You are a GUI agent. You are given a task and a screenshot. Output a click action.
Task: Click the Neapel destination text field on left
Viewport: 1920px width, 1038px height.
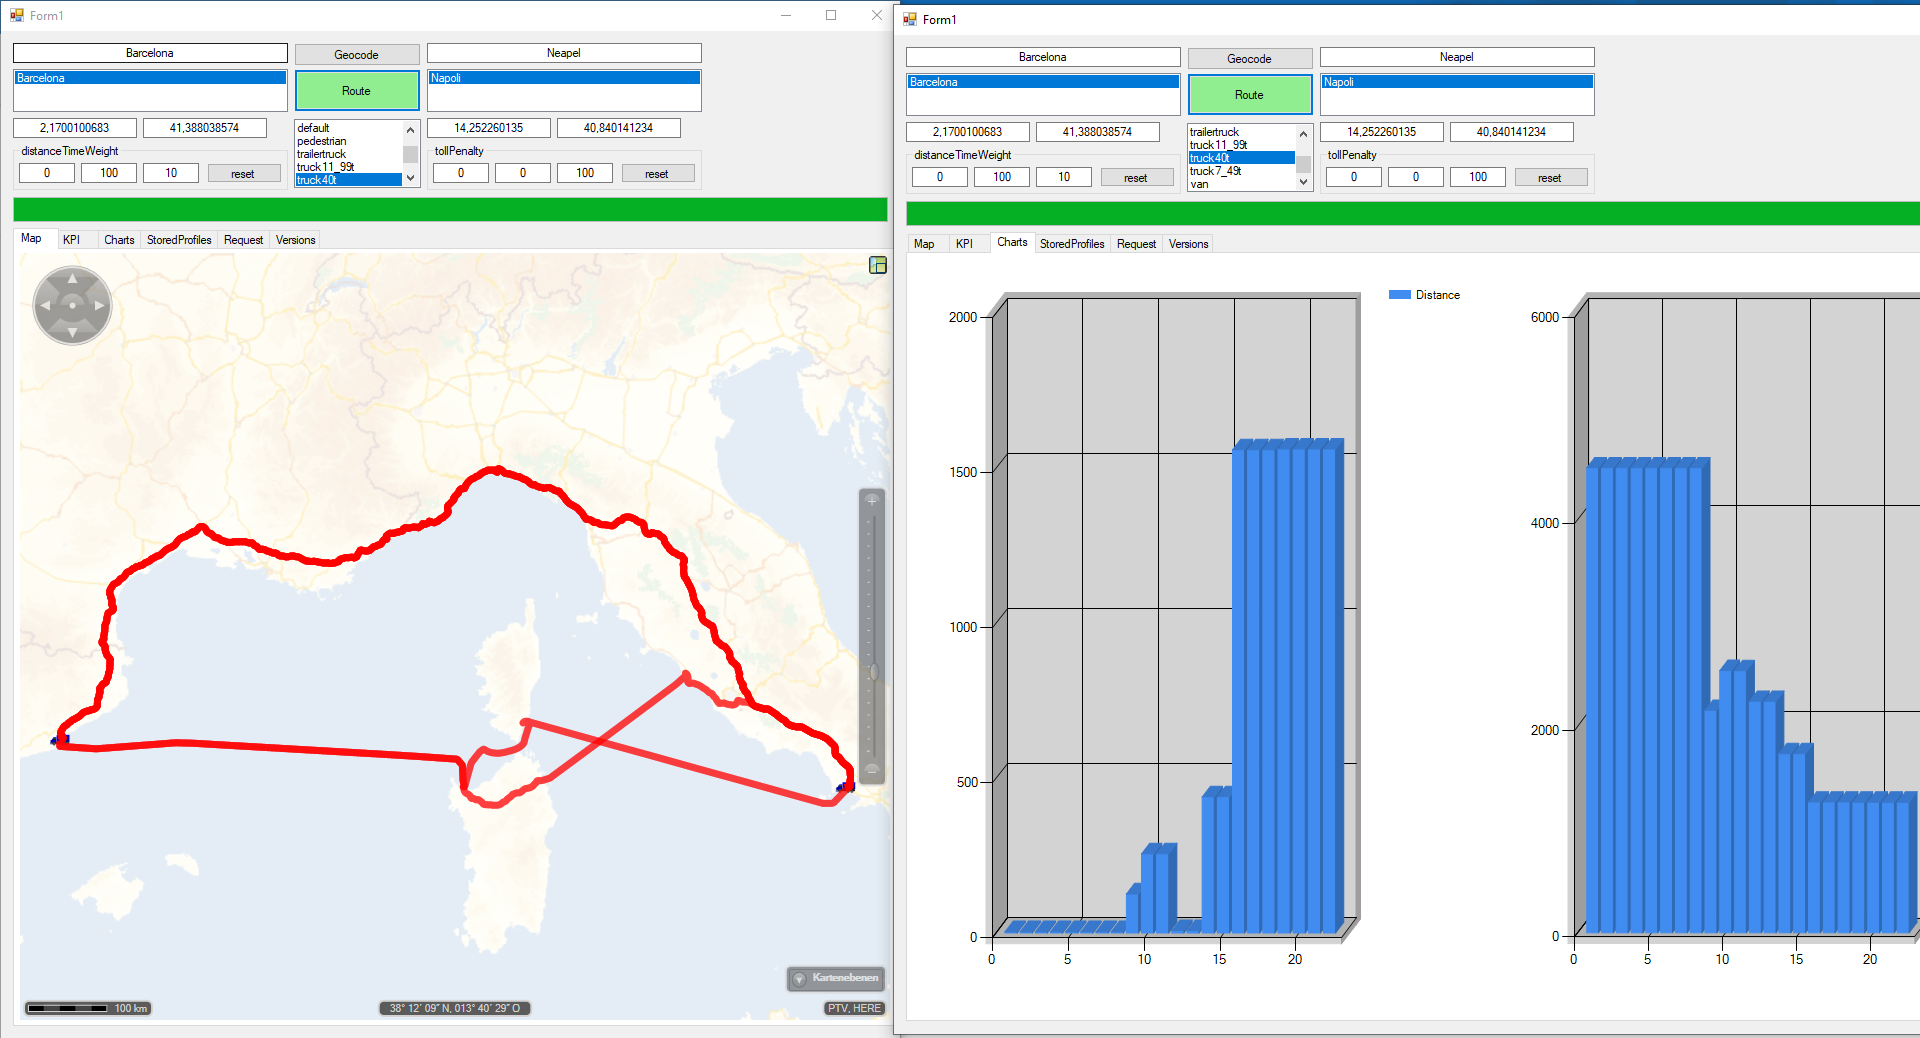point(563,53)
